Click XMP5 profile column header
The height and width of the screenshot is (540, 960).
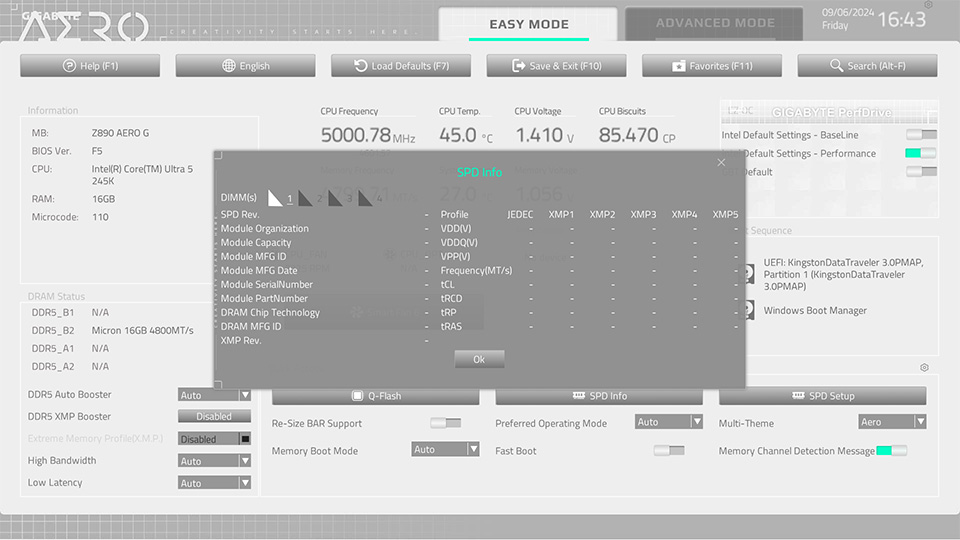point(725,214)
